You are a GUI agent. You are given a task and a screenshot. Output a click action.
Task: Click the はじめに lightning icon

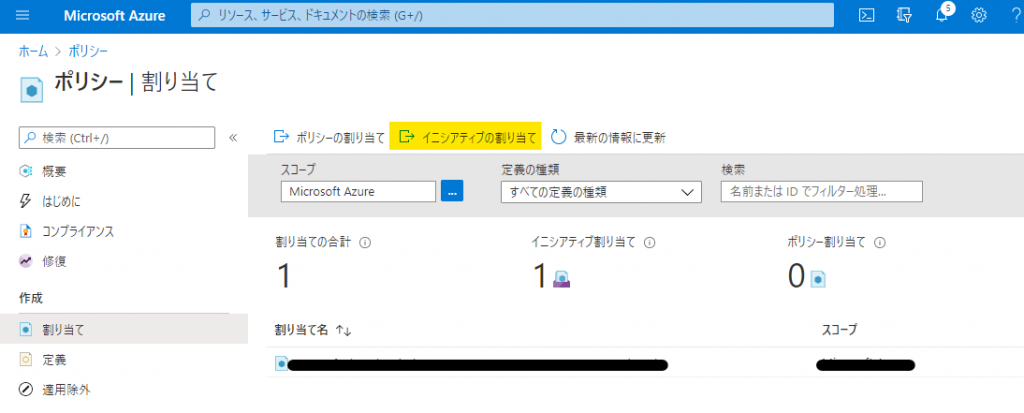25,201
